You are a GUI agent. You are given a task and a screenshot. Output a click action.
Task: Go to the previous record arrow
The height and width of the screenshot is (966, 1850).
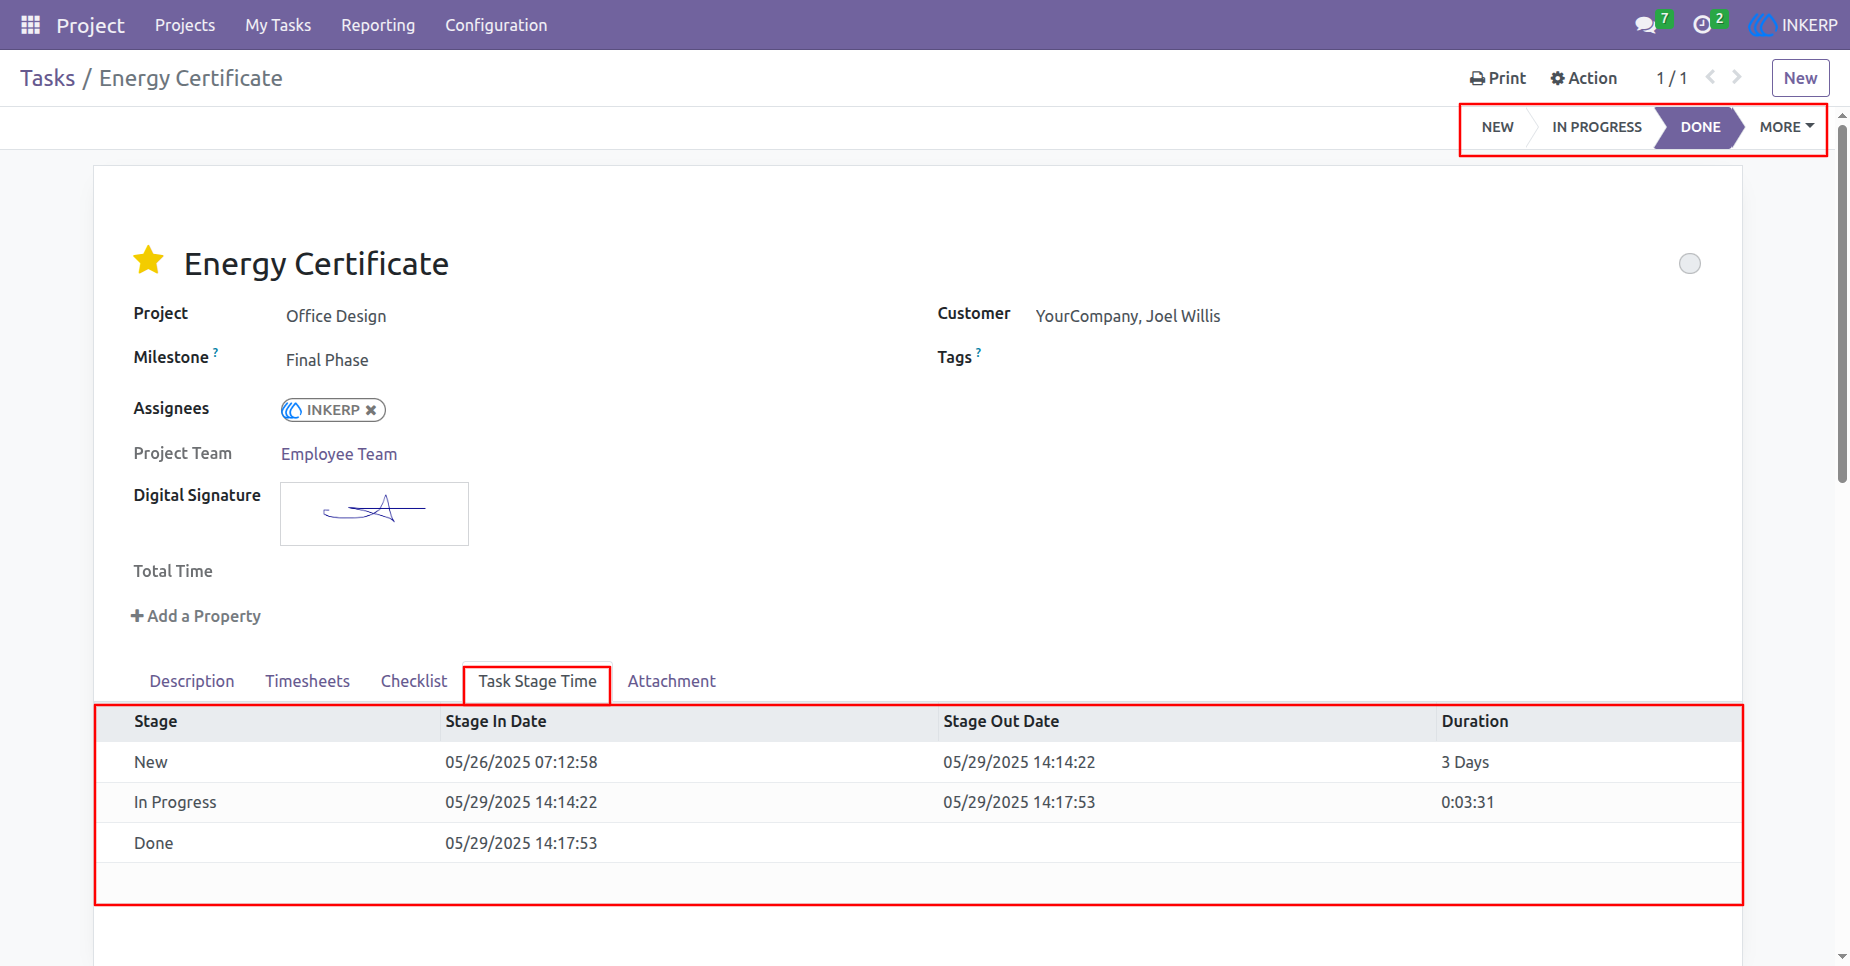[x=1710, y=77]
